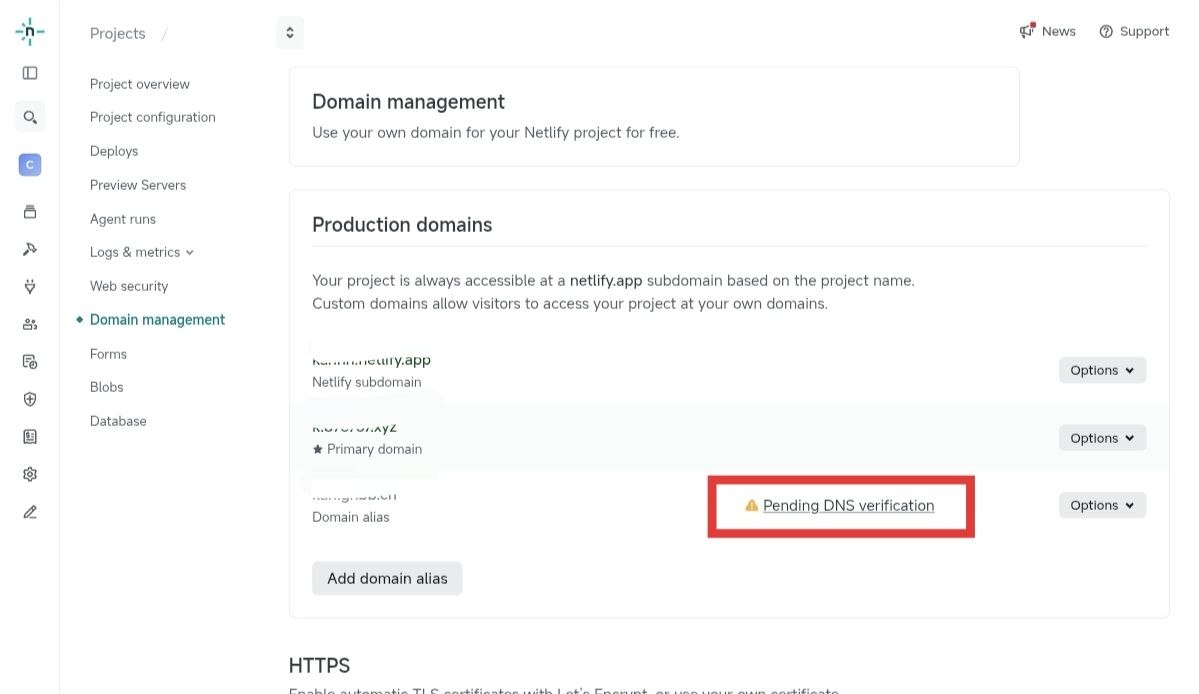Screen dimensions: 1199x694
Task: Click the warning icon beside Pending DNS verification
Action: click(x=752, y=505)
